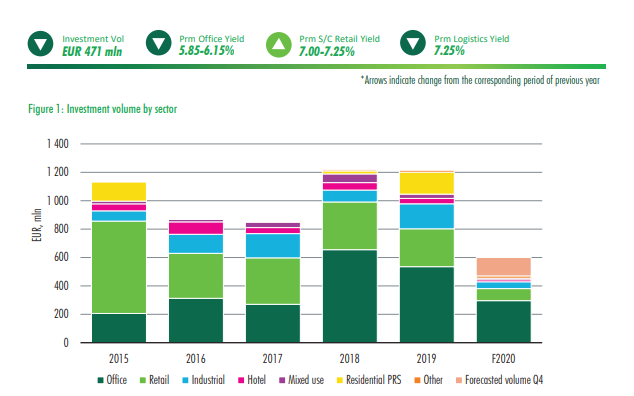Click the F2020 x-axis label
634x396 pixels.
[503, 359]
